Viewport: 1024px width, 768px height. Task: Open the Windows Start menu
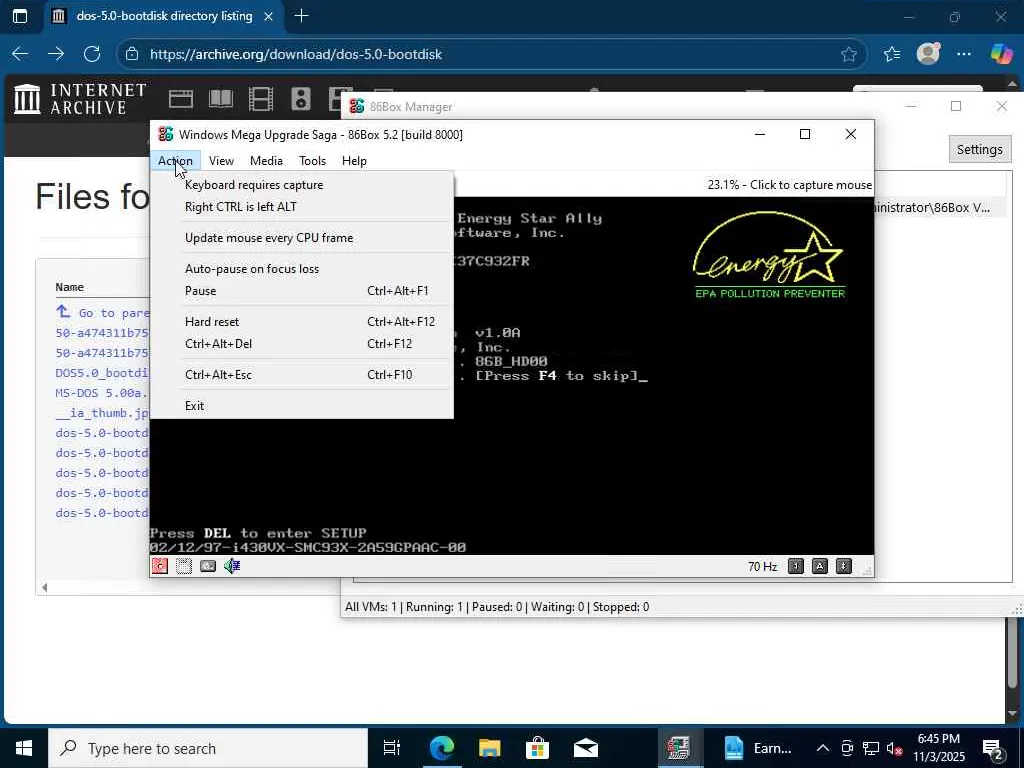click(x=24, y=748)
